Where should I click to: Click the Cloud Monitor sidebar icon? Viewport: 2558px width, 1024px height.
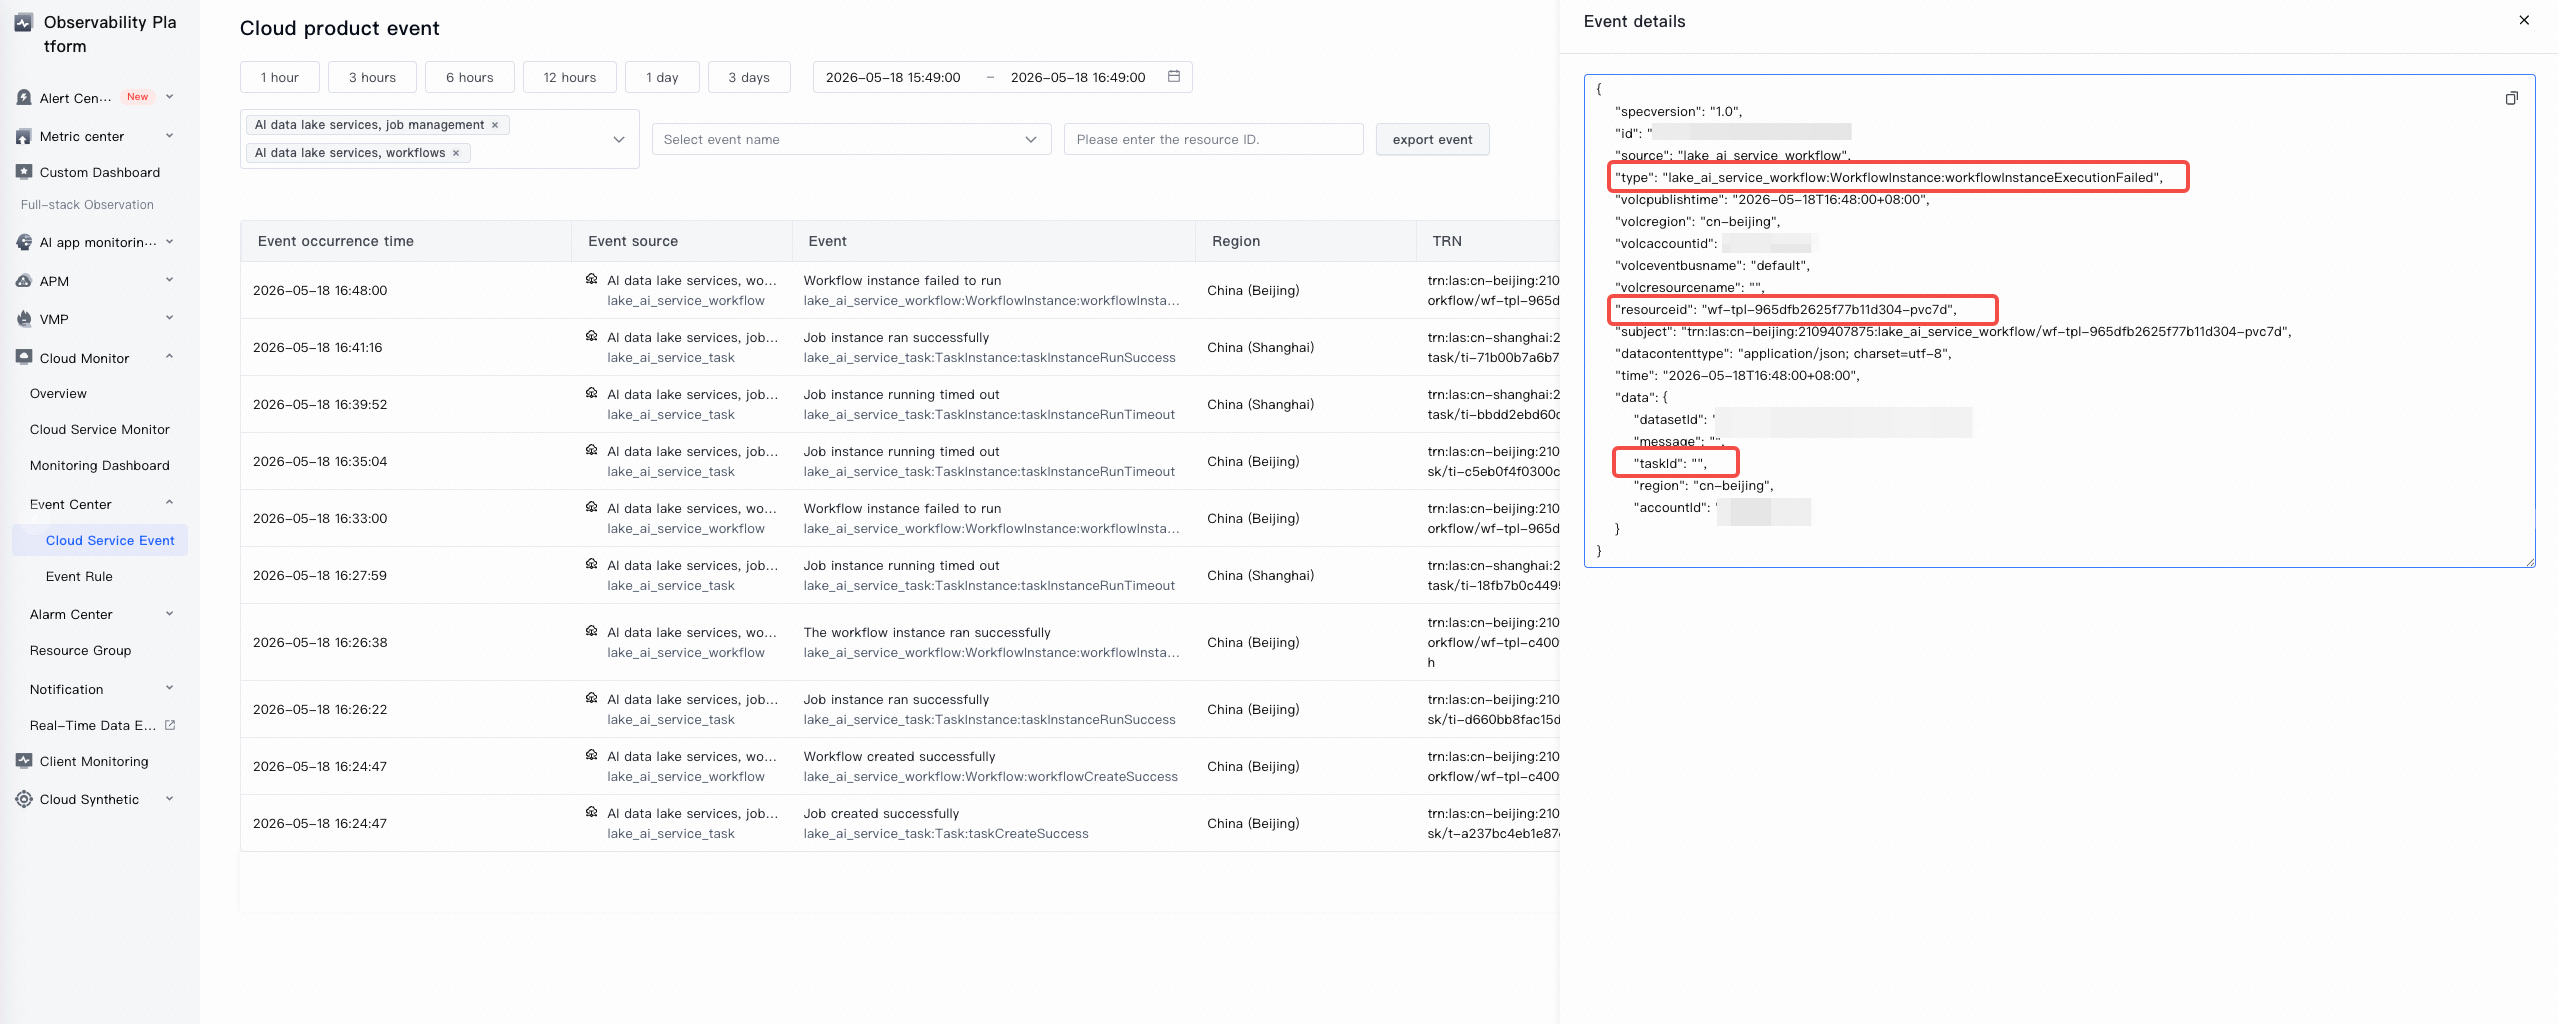coord(24,357)
